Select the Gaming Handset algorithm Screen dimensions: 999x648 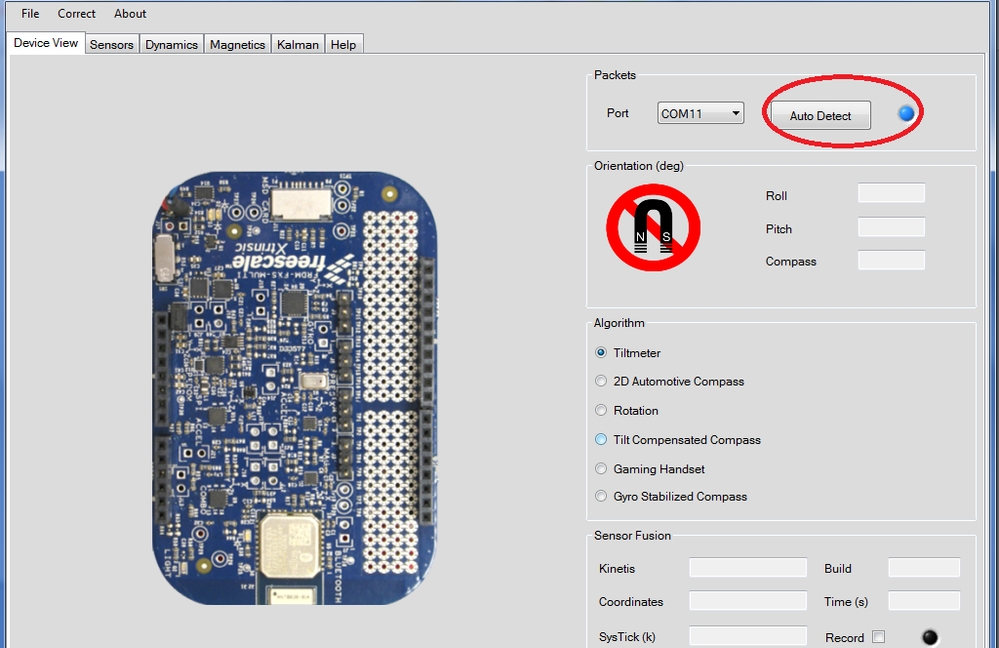tap(601, 469)
